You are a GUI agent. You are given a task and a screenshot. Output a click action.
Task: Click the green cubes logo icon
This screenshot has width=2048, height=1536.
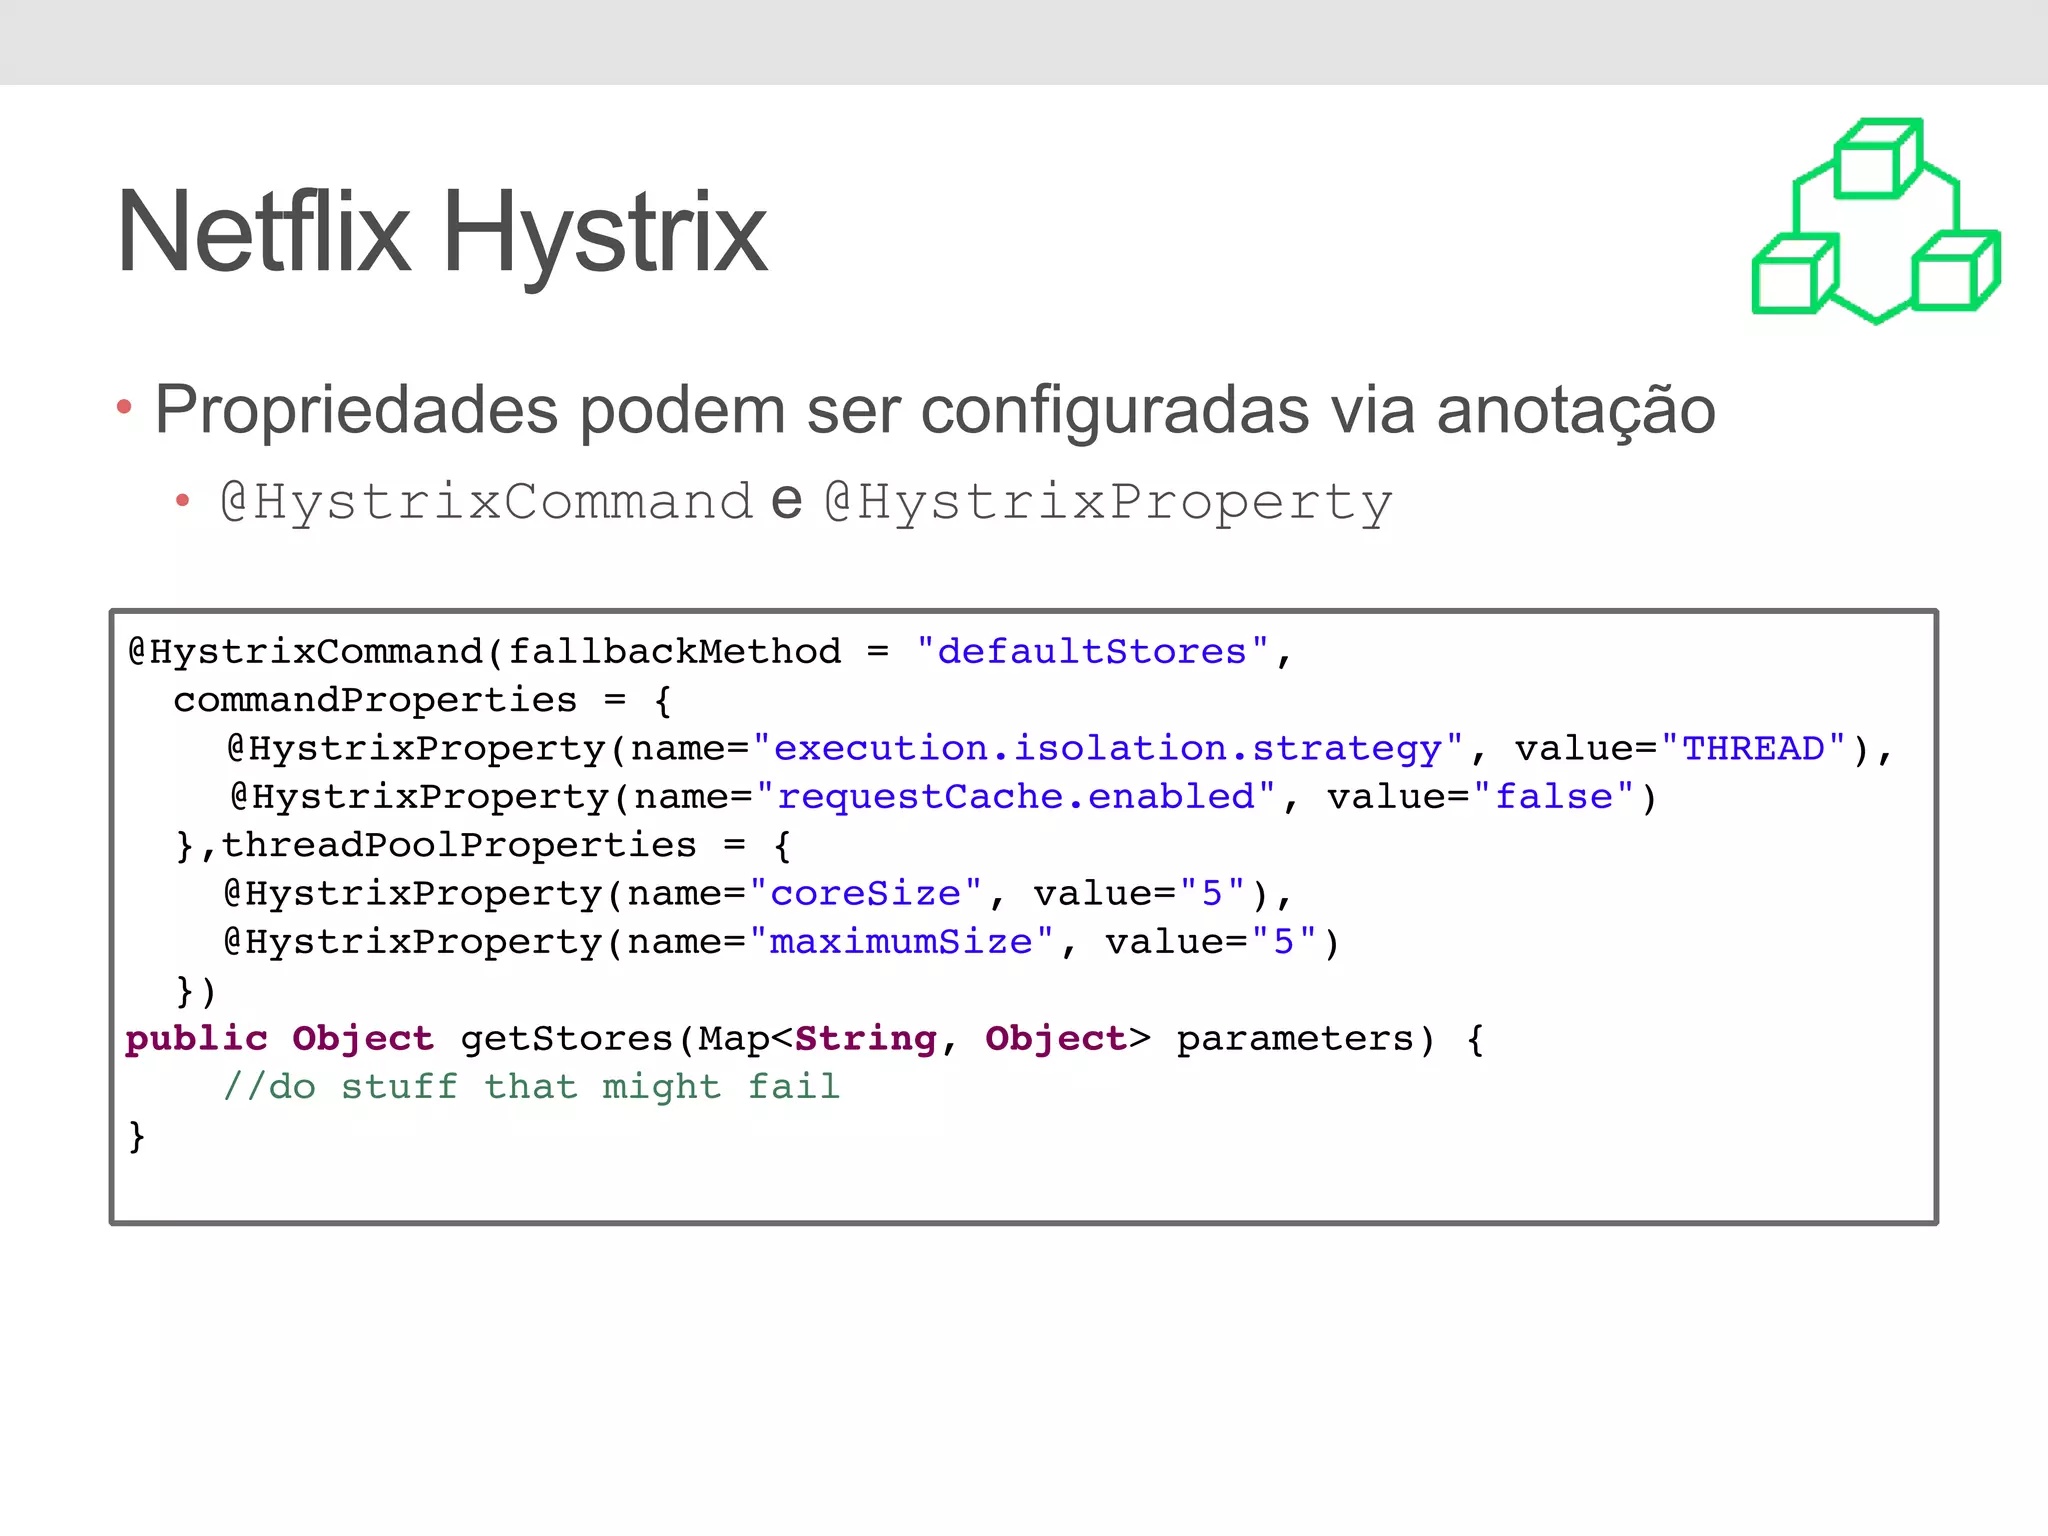[x=1876, y=221]
